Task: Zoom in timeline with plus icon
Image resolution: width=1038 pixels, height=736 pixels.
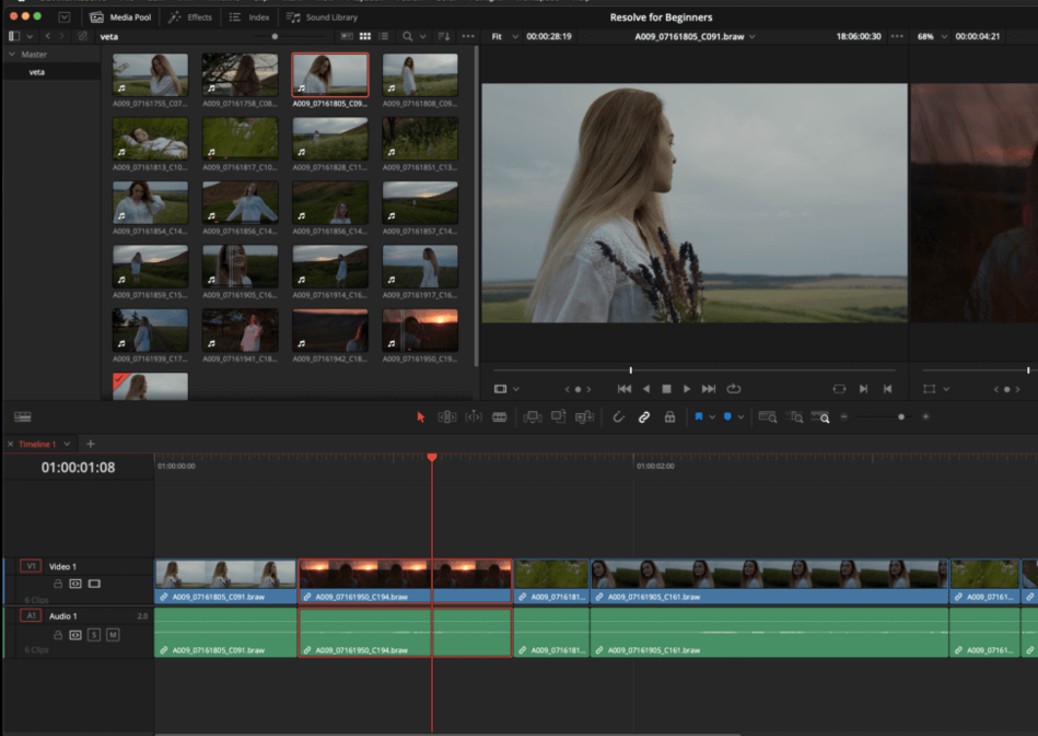Action: tap(925, 417)
